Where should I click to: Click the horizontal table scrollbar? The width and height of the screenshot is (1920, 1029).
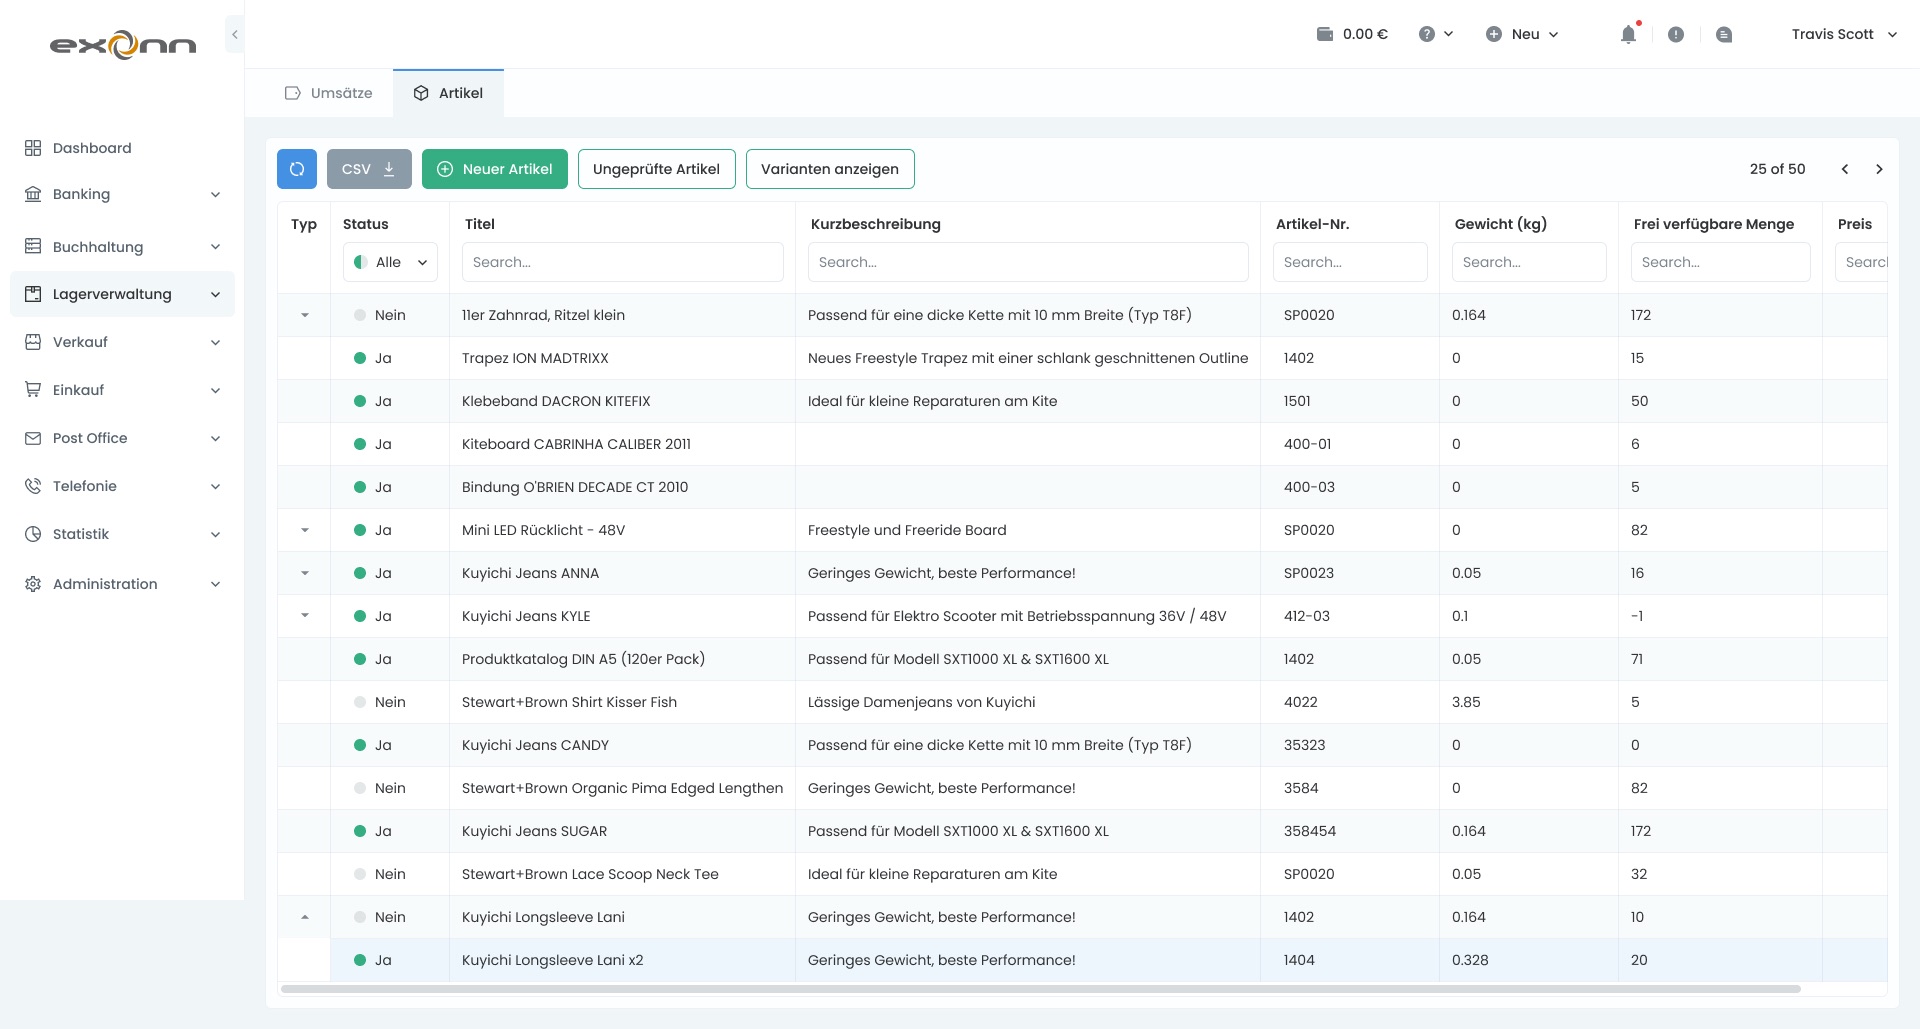coord(1041,989)
